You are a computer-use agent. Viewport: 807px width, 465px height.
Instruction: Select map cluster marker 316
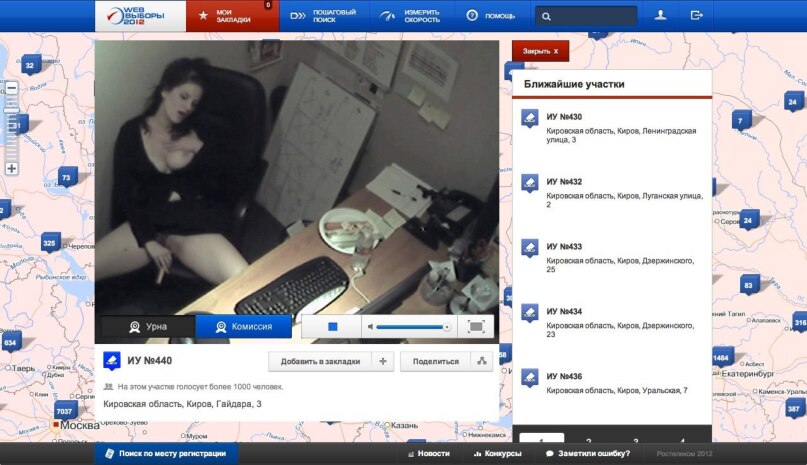(x=800, y=322)
